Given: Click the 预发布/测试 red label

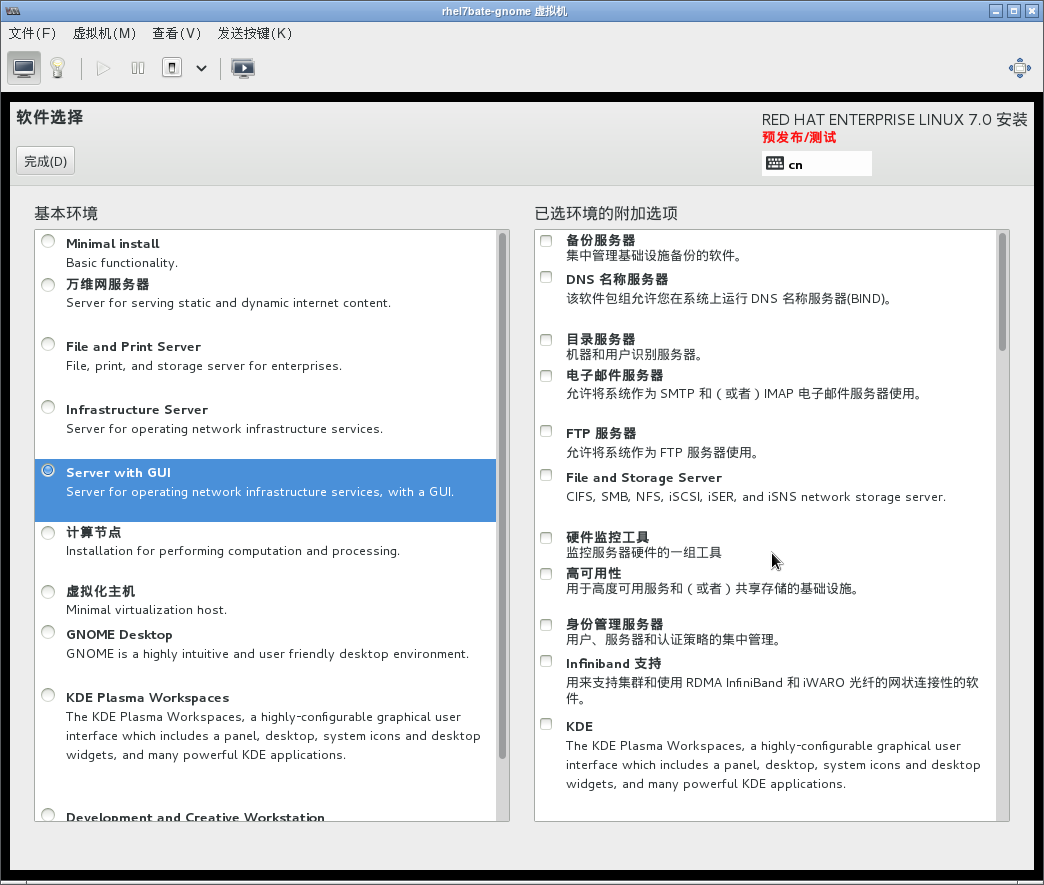Looking at the screenshot, I should 799,137.
